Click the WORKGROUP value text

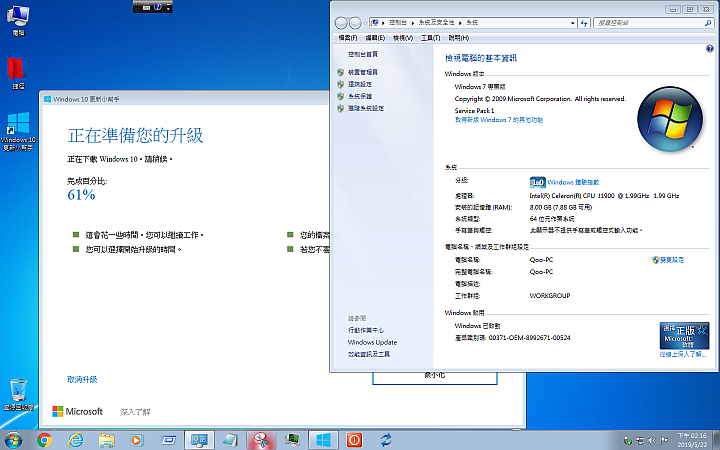(x=550, y=296)
